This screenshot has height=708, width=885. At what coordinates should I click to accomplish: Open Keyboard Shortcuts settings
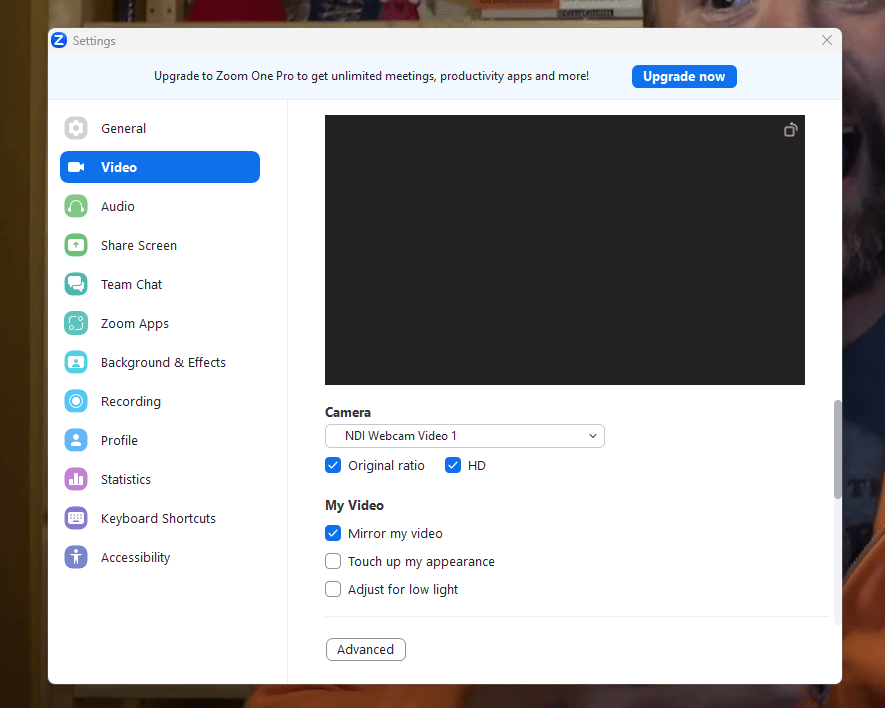160,518
